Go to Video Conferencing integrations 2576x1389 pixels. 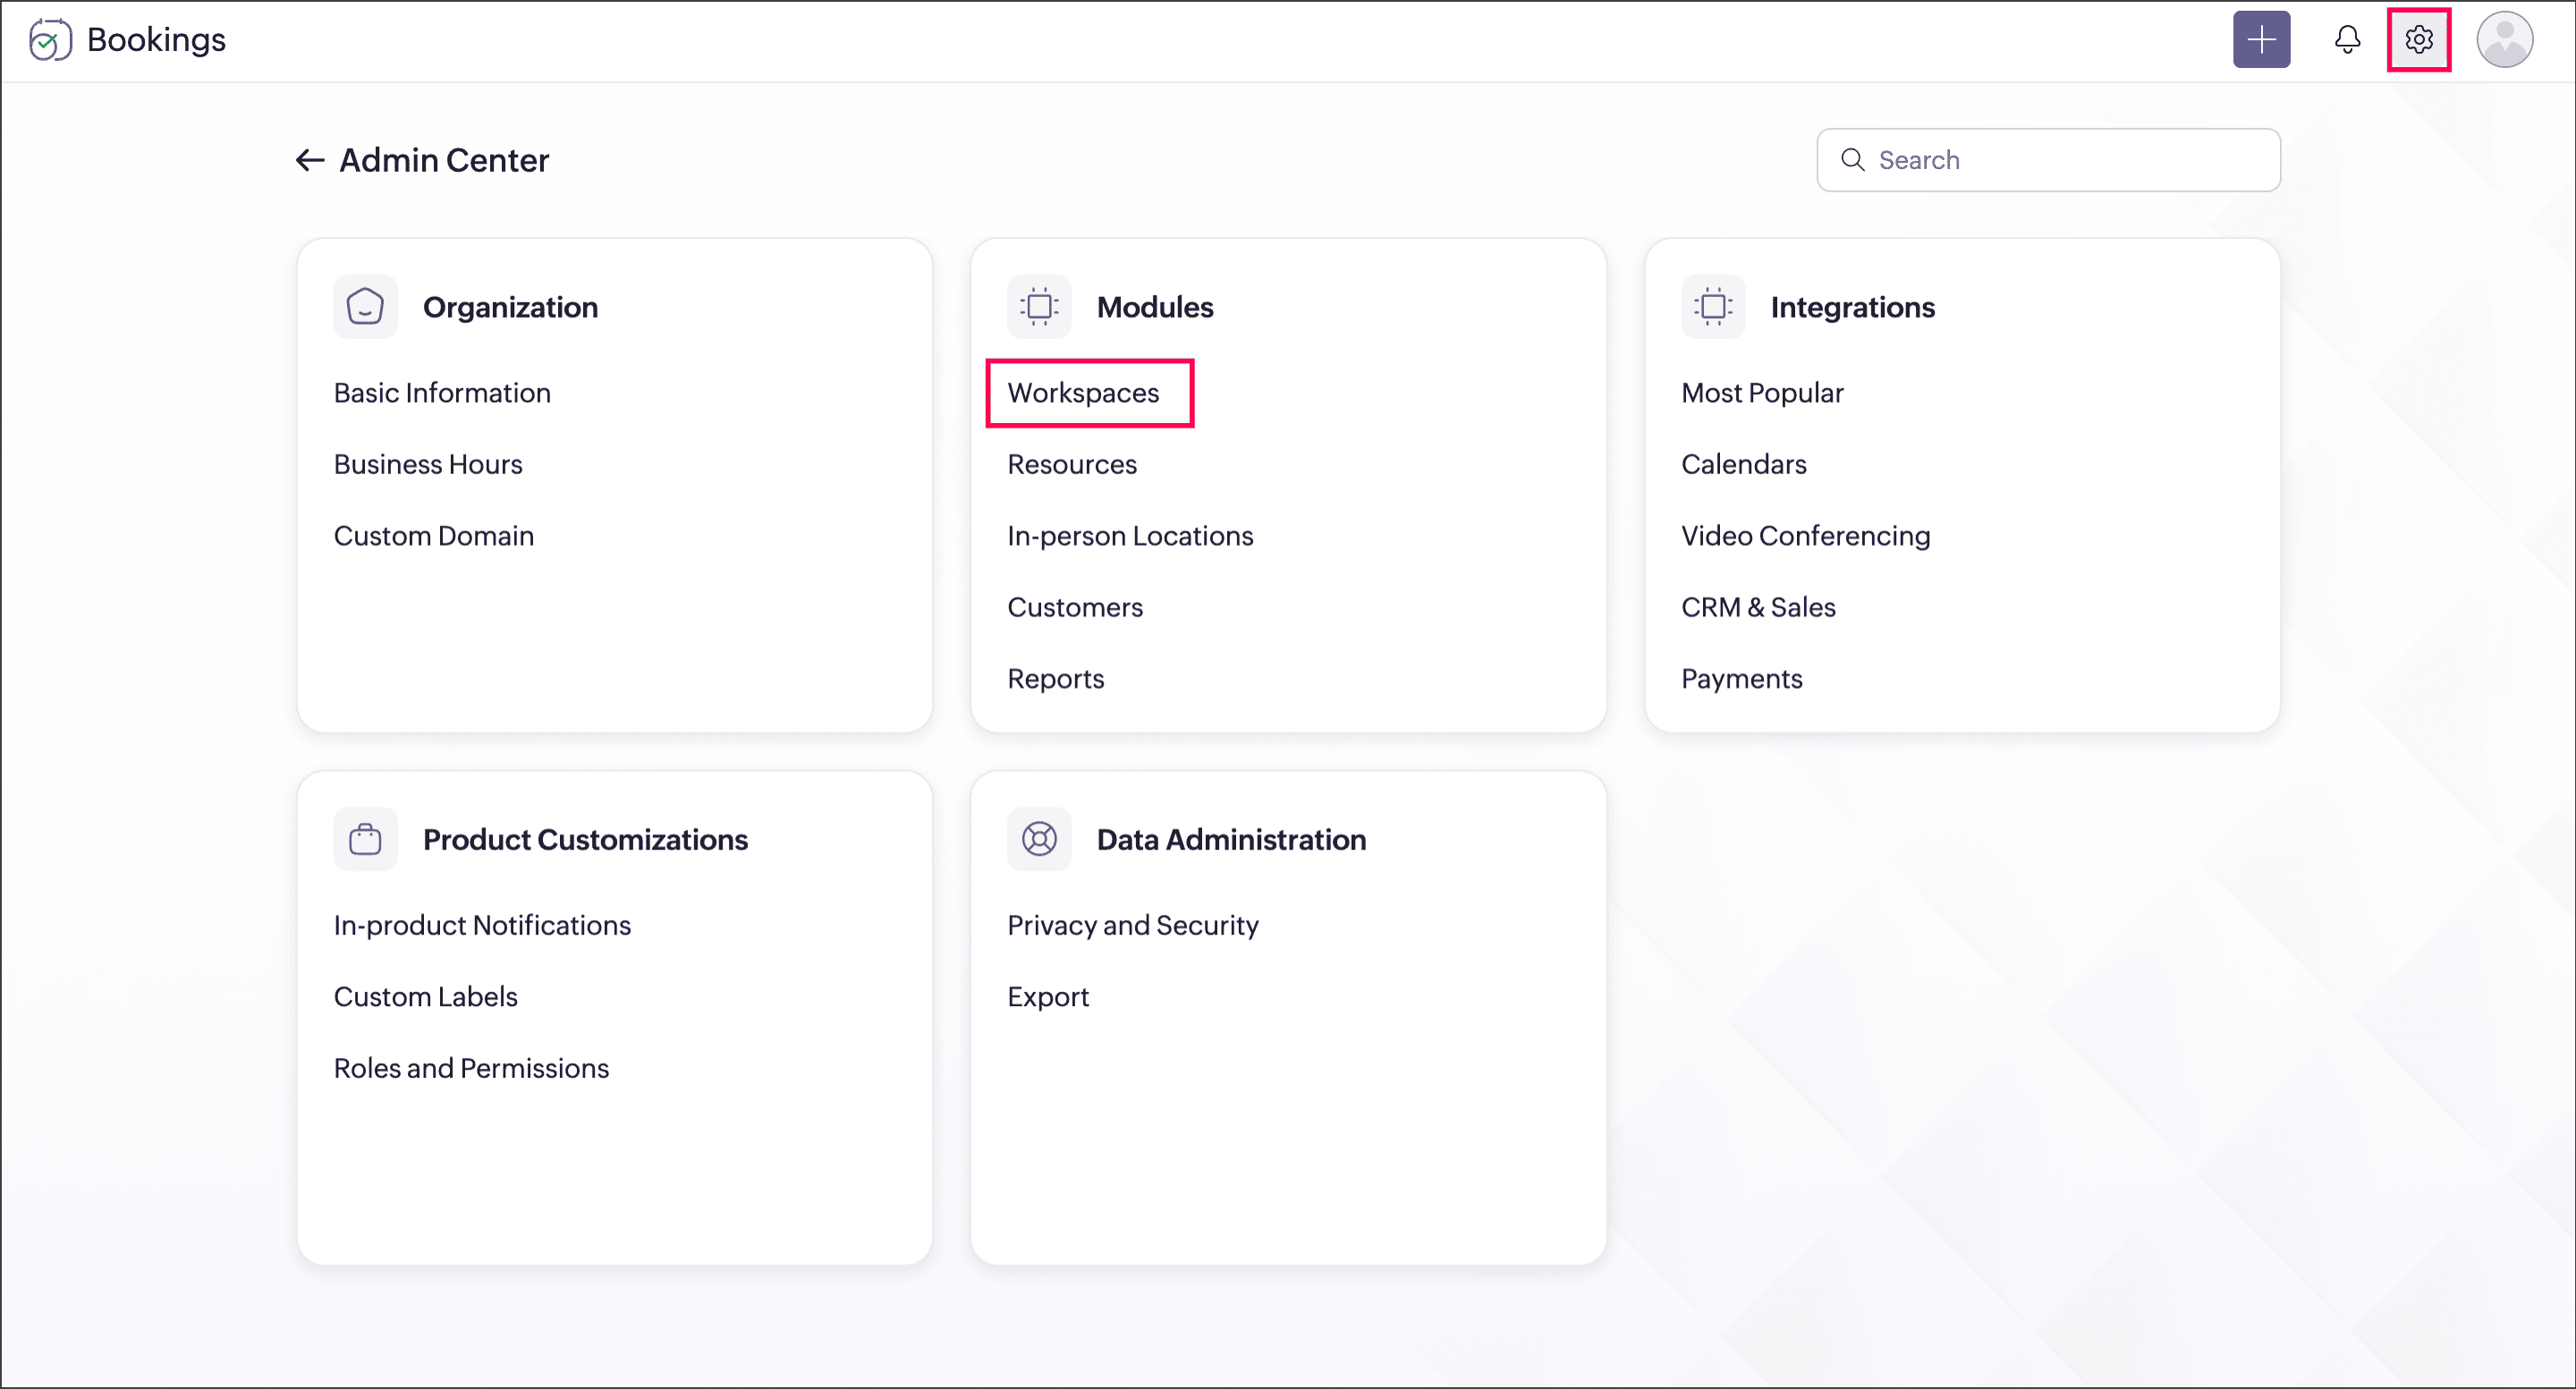tap(1804, 536)
